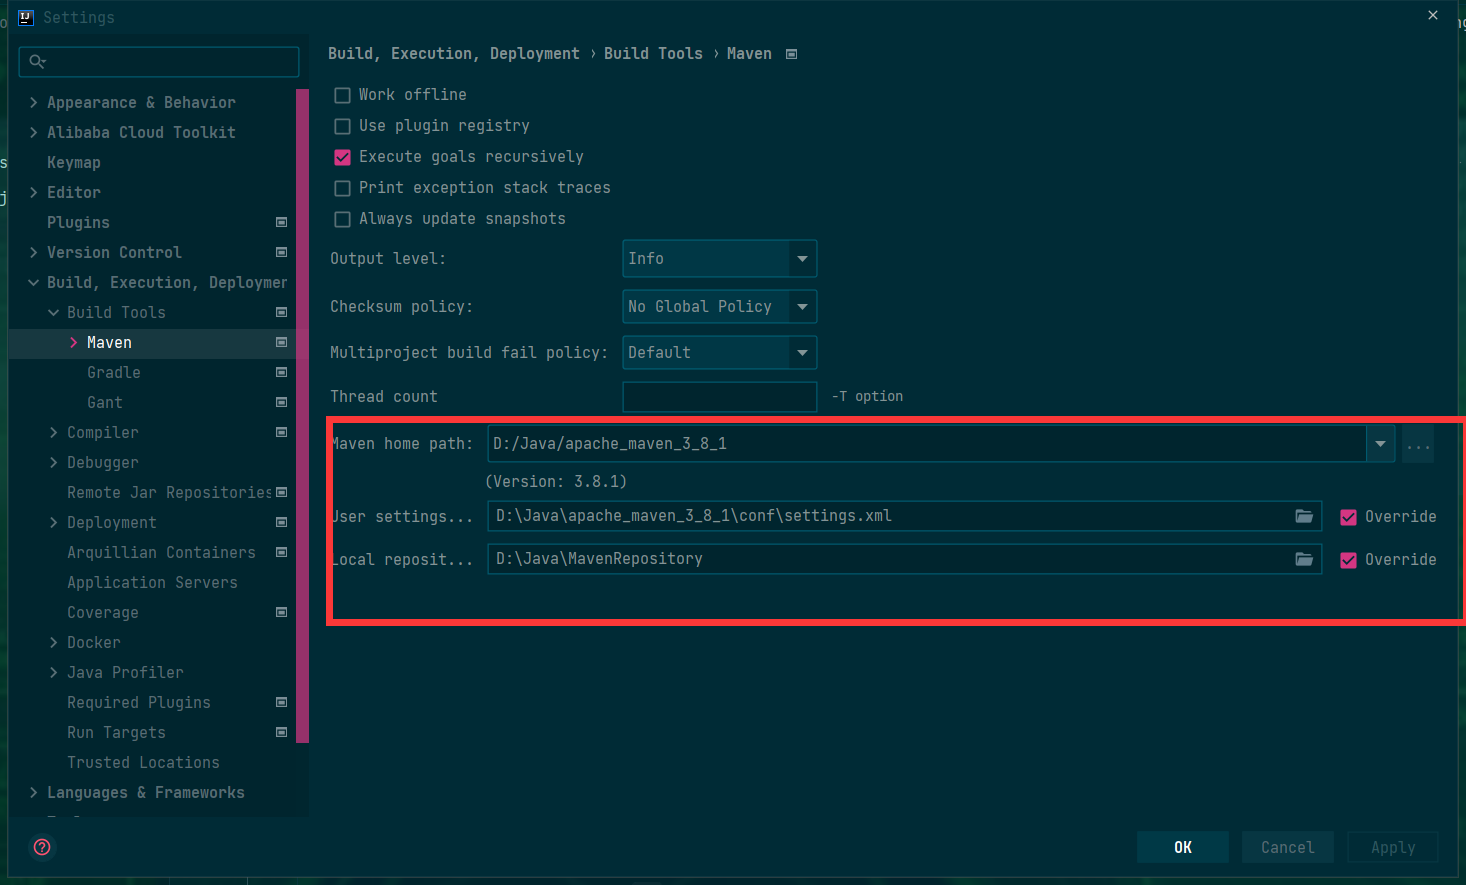The image size is (1466, 885).
Task: Click the project-level icon beside the Maven breadcrumb
Action: point(792,54)
